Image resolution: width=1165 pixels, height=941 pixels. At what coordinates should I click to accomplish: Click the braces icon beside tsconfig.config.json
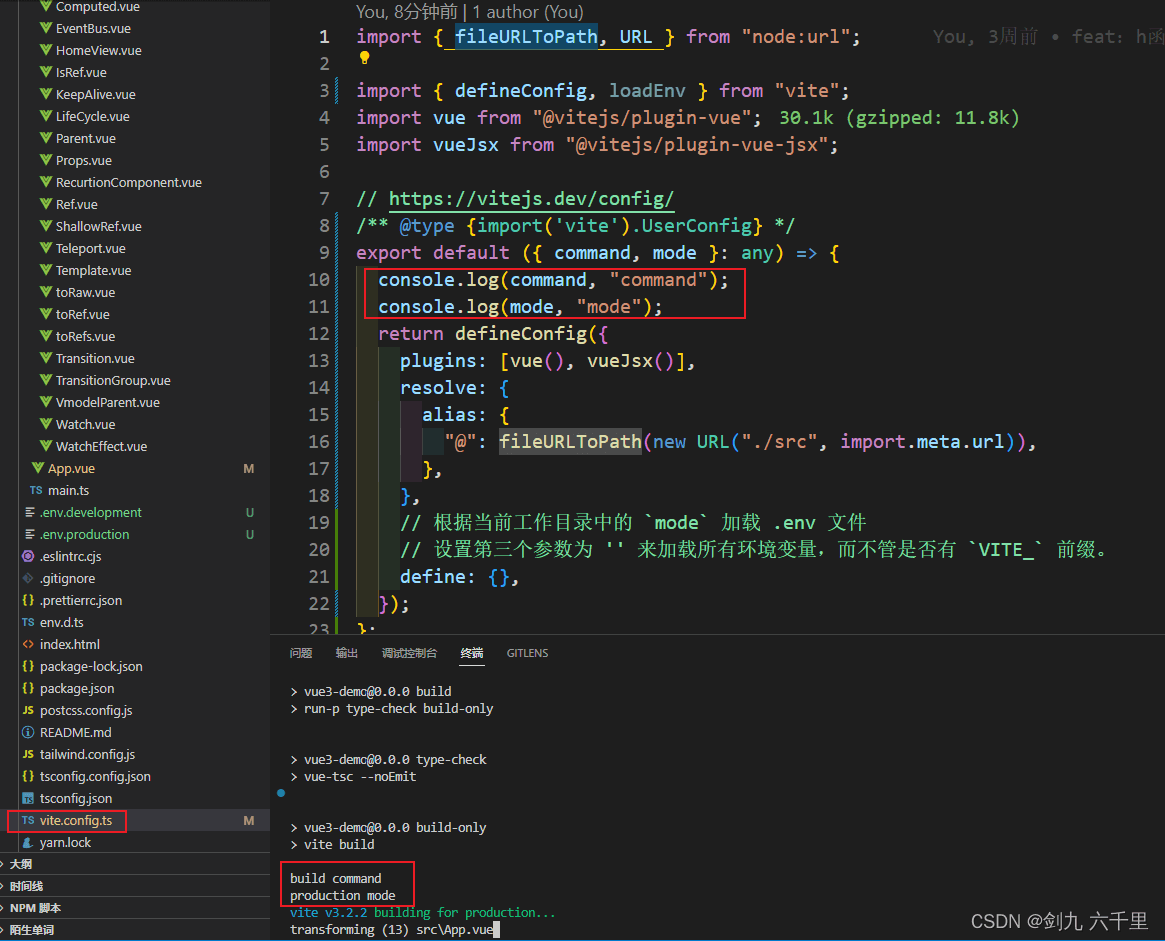click(x=28, y=776)
